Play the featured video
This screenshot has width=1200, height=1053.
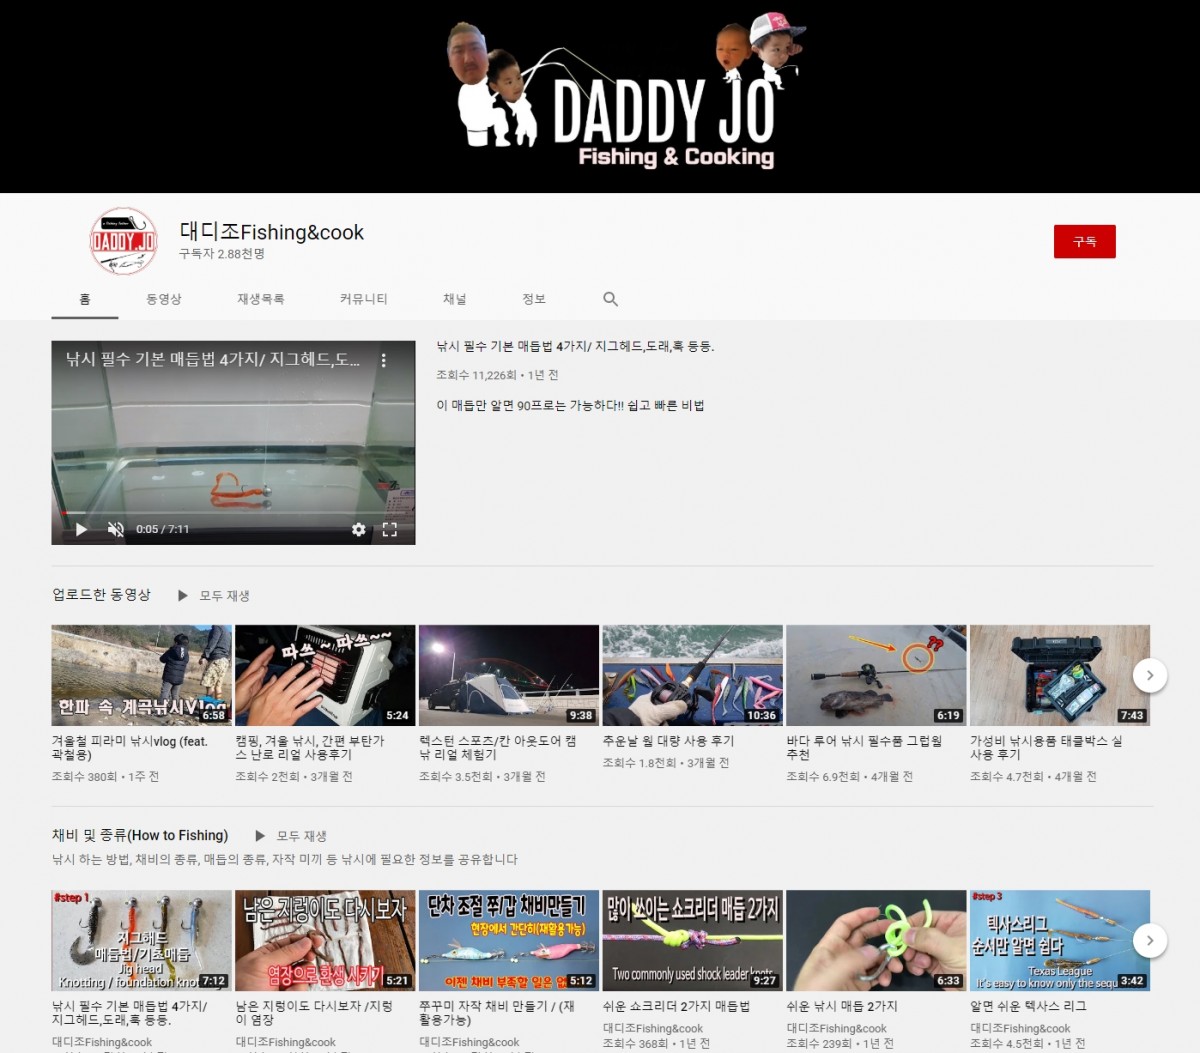pyautogui.click(x=82, y=529)
